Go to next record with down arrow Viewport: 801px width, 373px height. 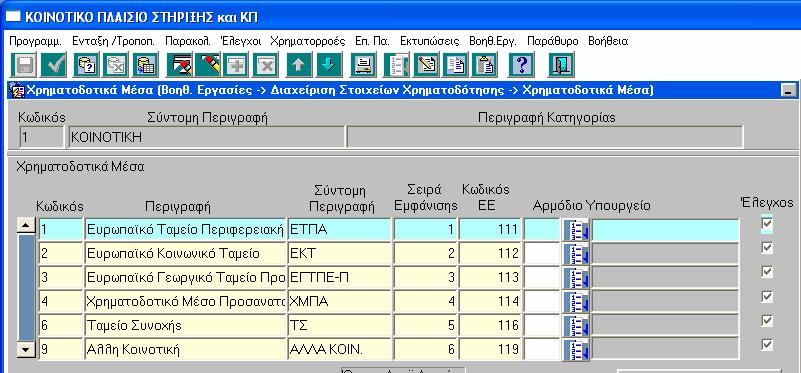coord(328,65)
